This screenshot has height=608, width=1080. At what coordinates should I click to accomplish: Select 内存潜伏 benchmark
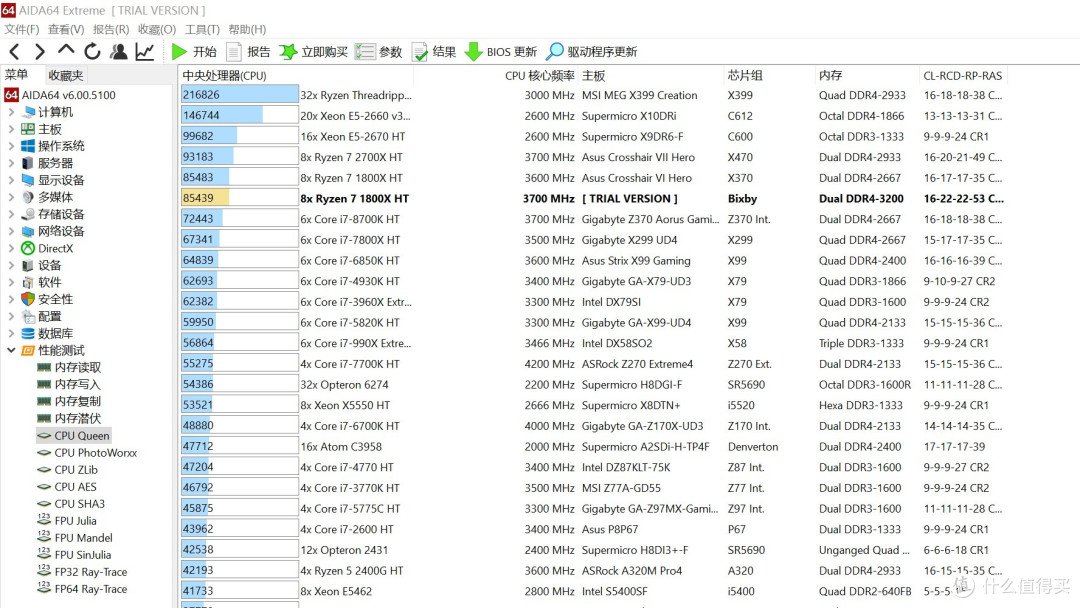pos(69,418)
